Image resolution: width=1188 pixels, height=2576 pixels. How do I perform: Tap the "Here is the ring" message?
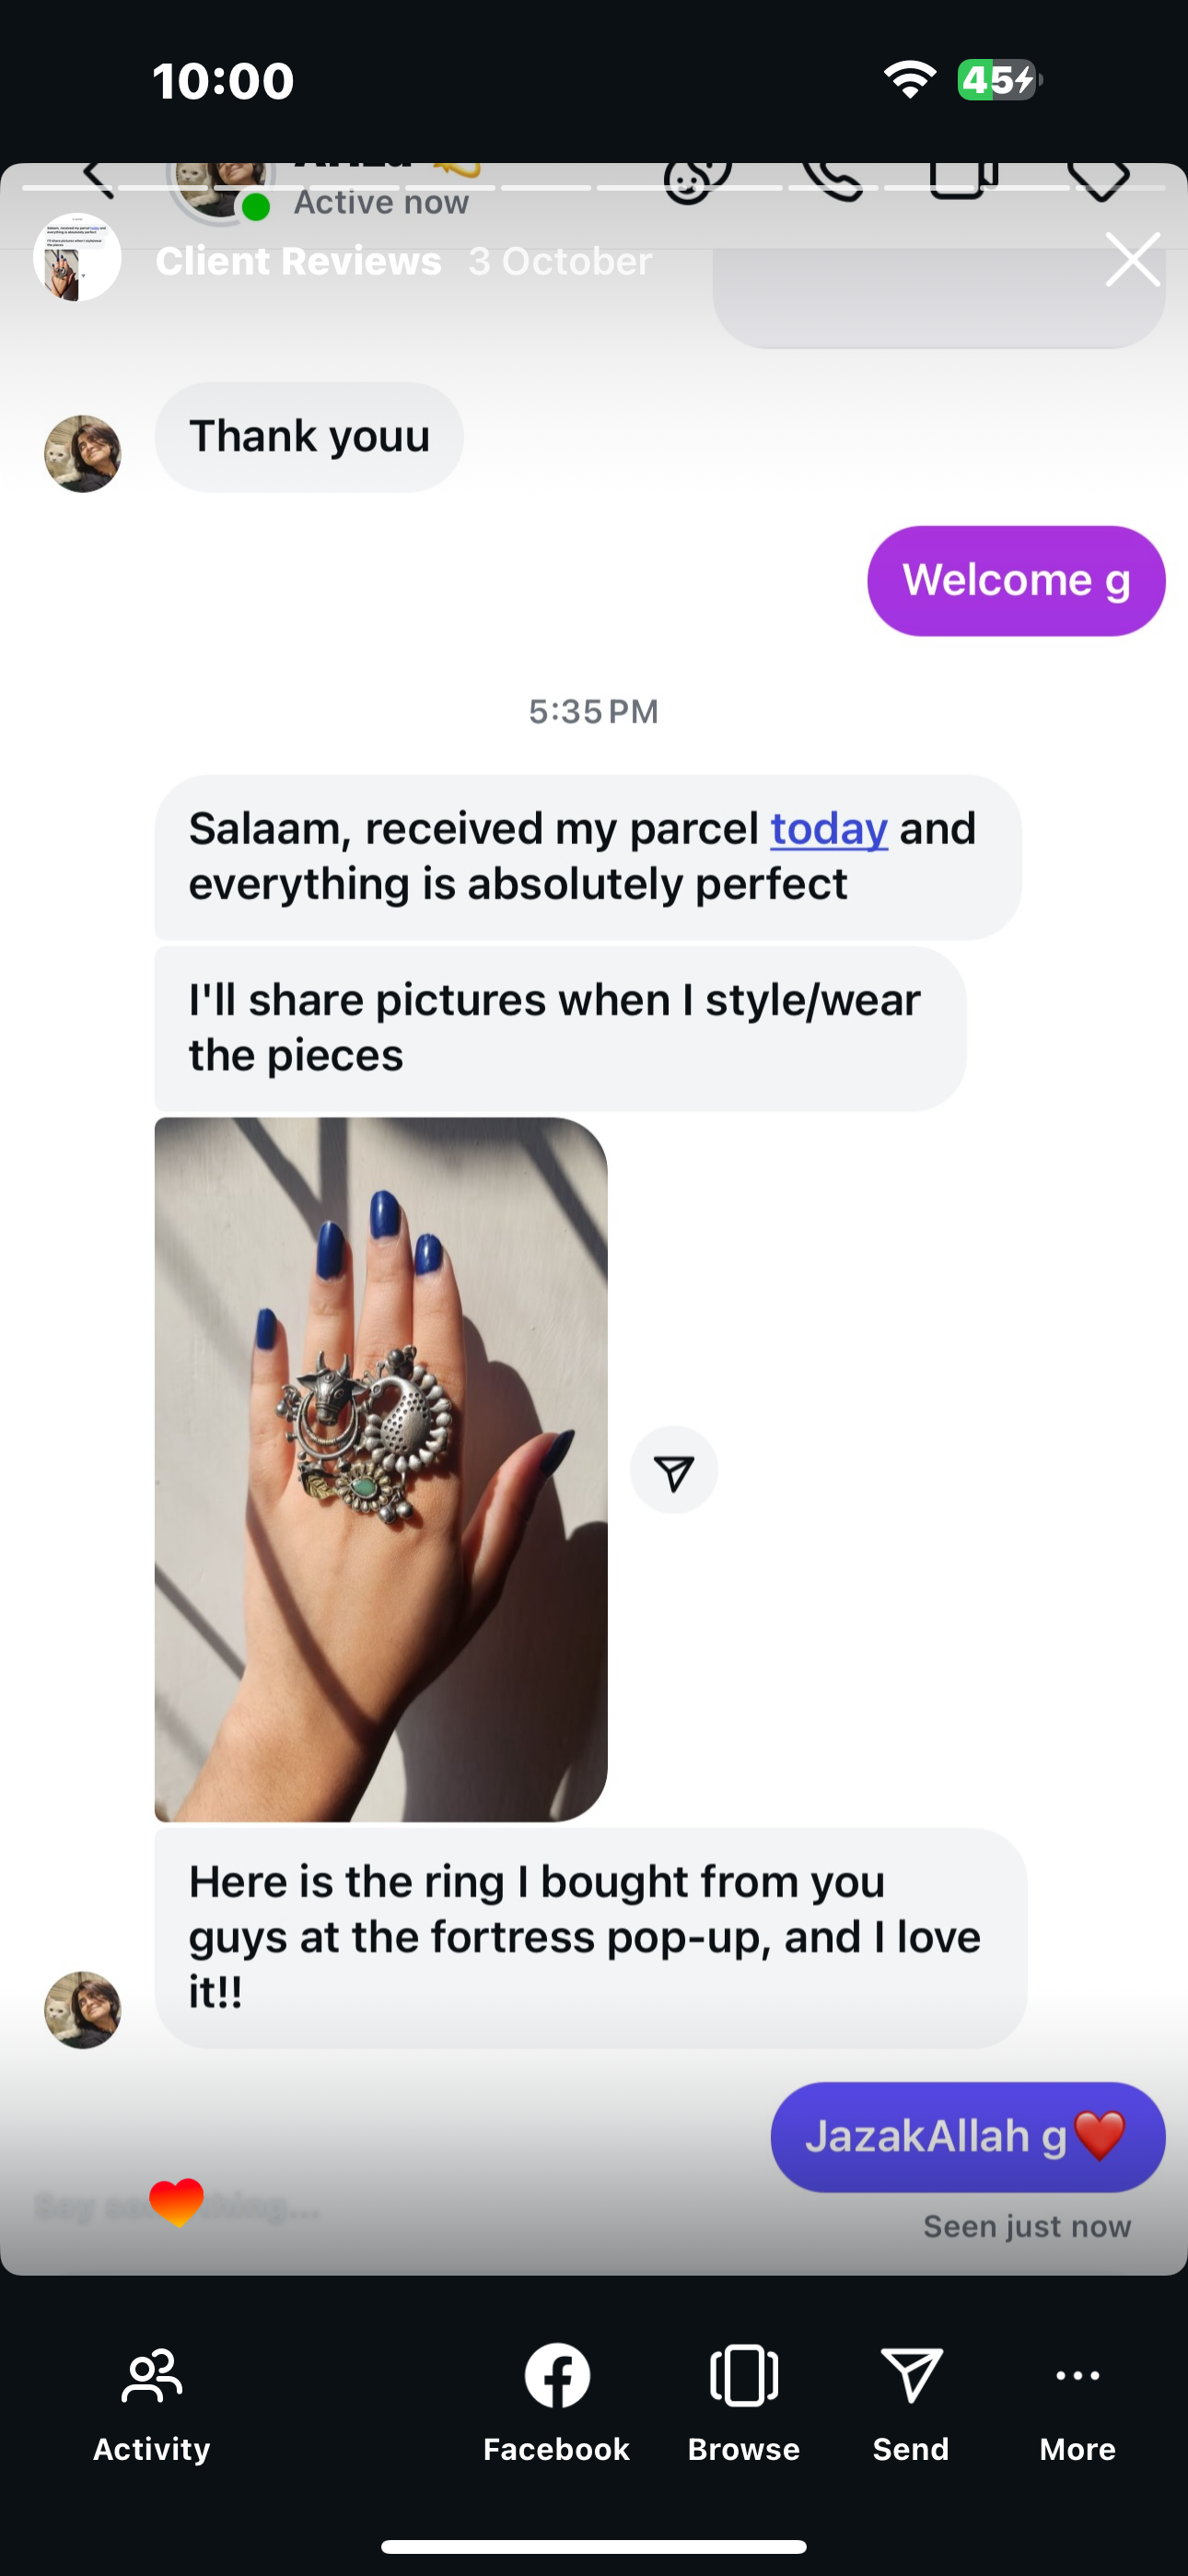tap(590, 1937)
